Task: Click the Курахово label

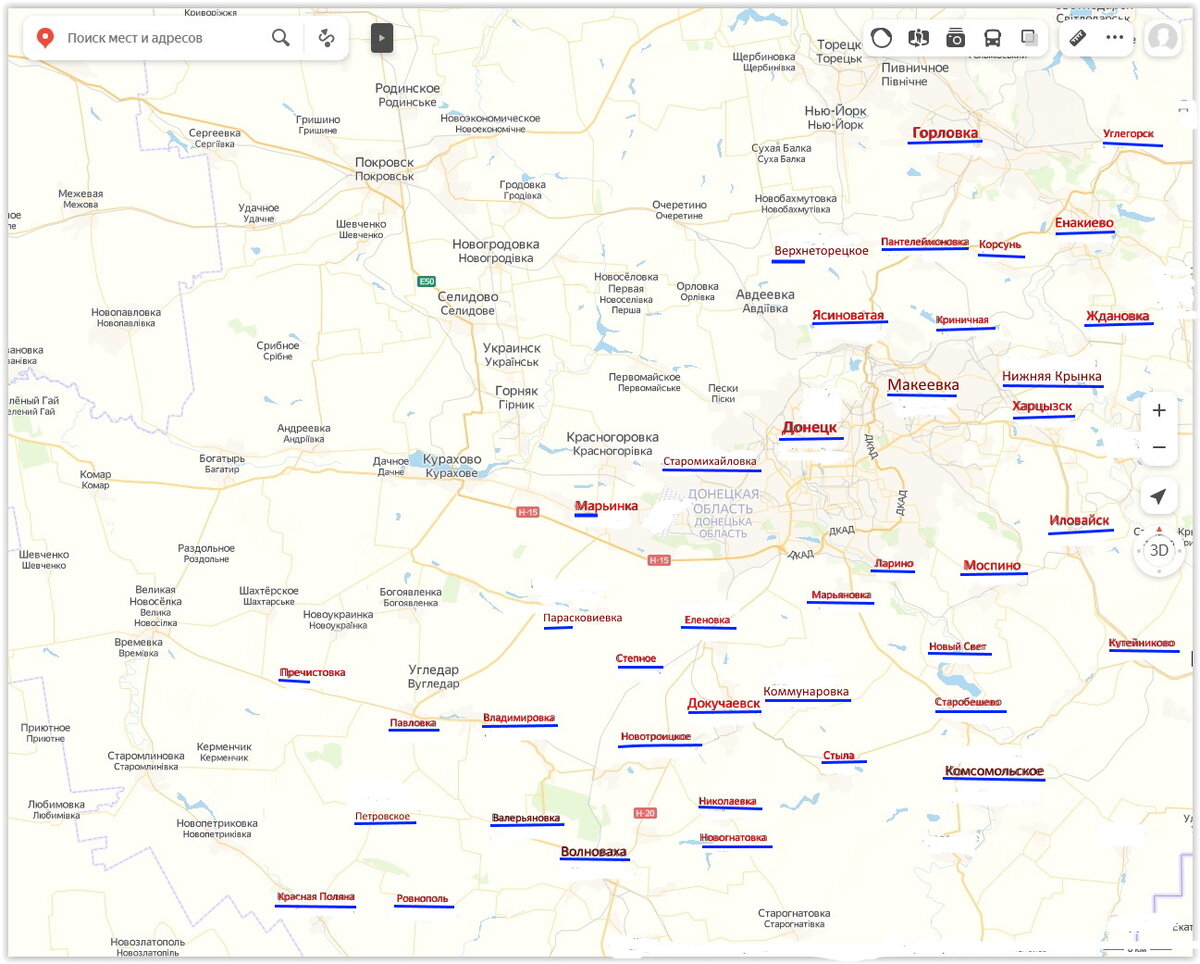Action: (452, 459)
